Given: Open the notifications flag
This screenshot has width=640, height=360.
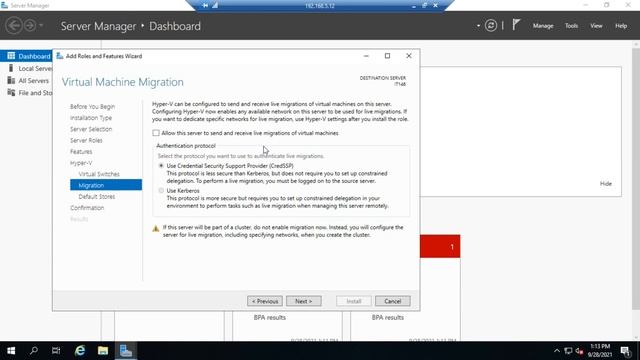Looking at the screenshot, I should click(516, 25).
